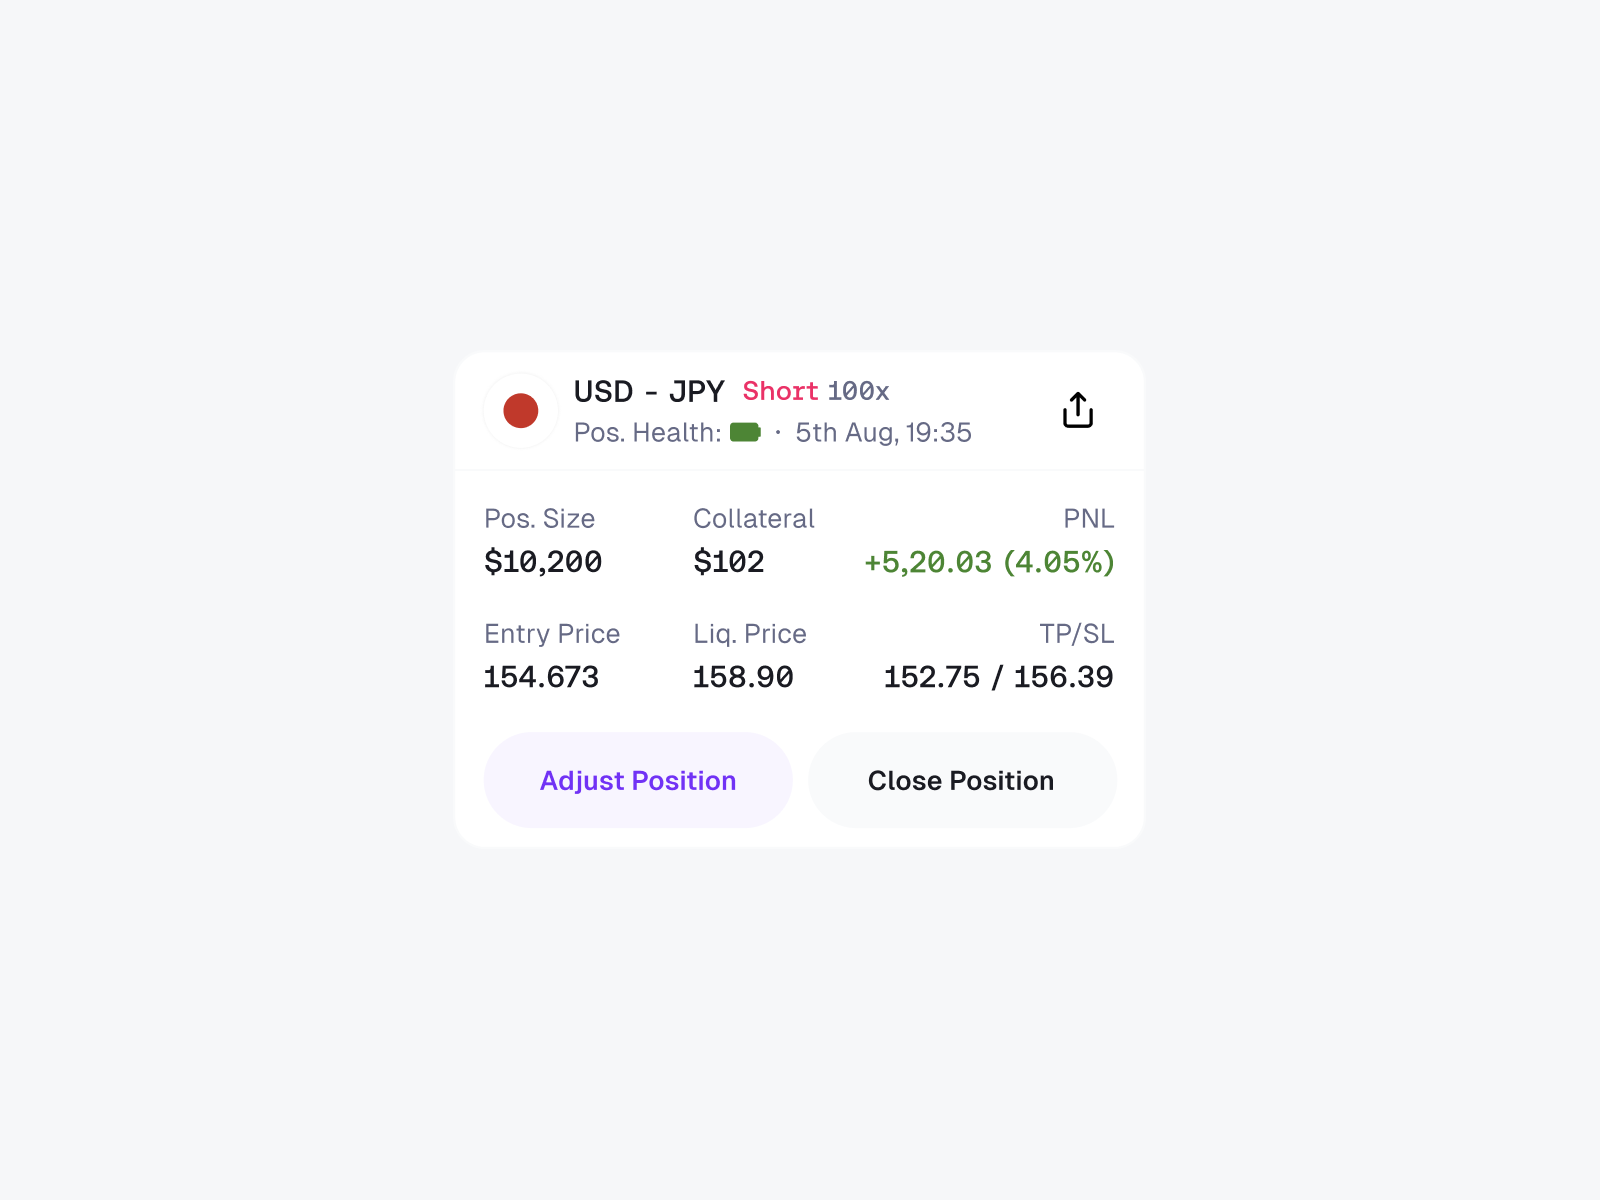Click the Short position label
Screen dimensions: 1600x1200
click(780, 391)
